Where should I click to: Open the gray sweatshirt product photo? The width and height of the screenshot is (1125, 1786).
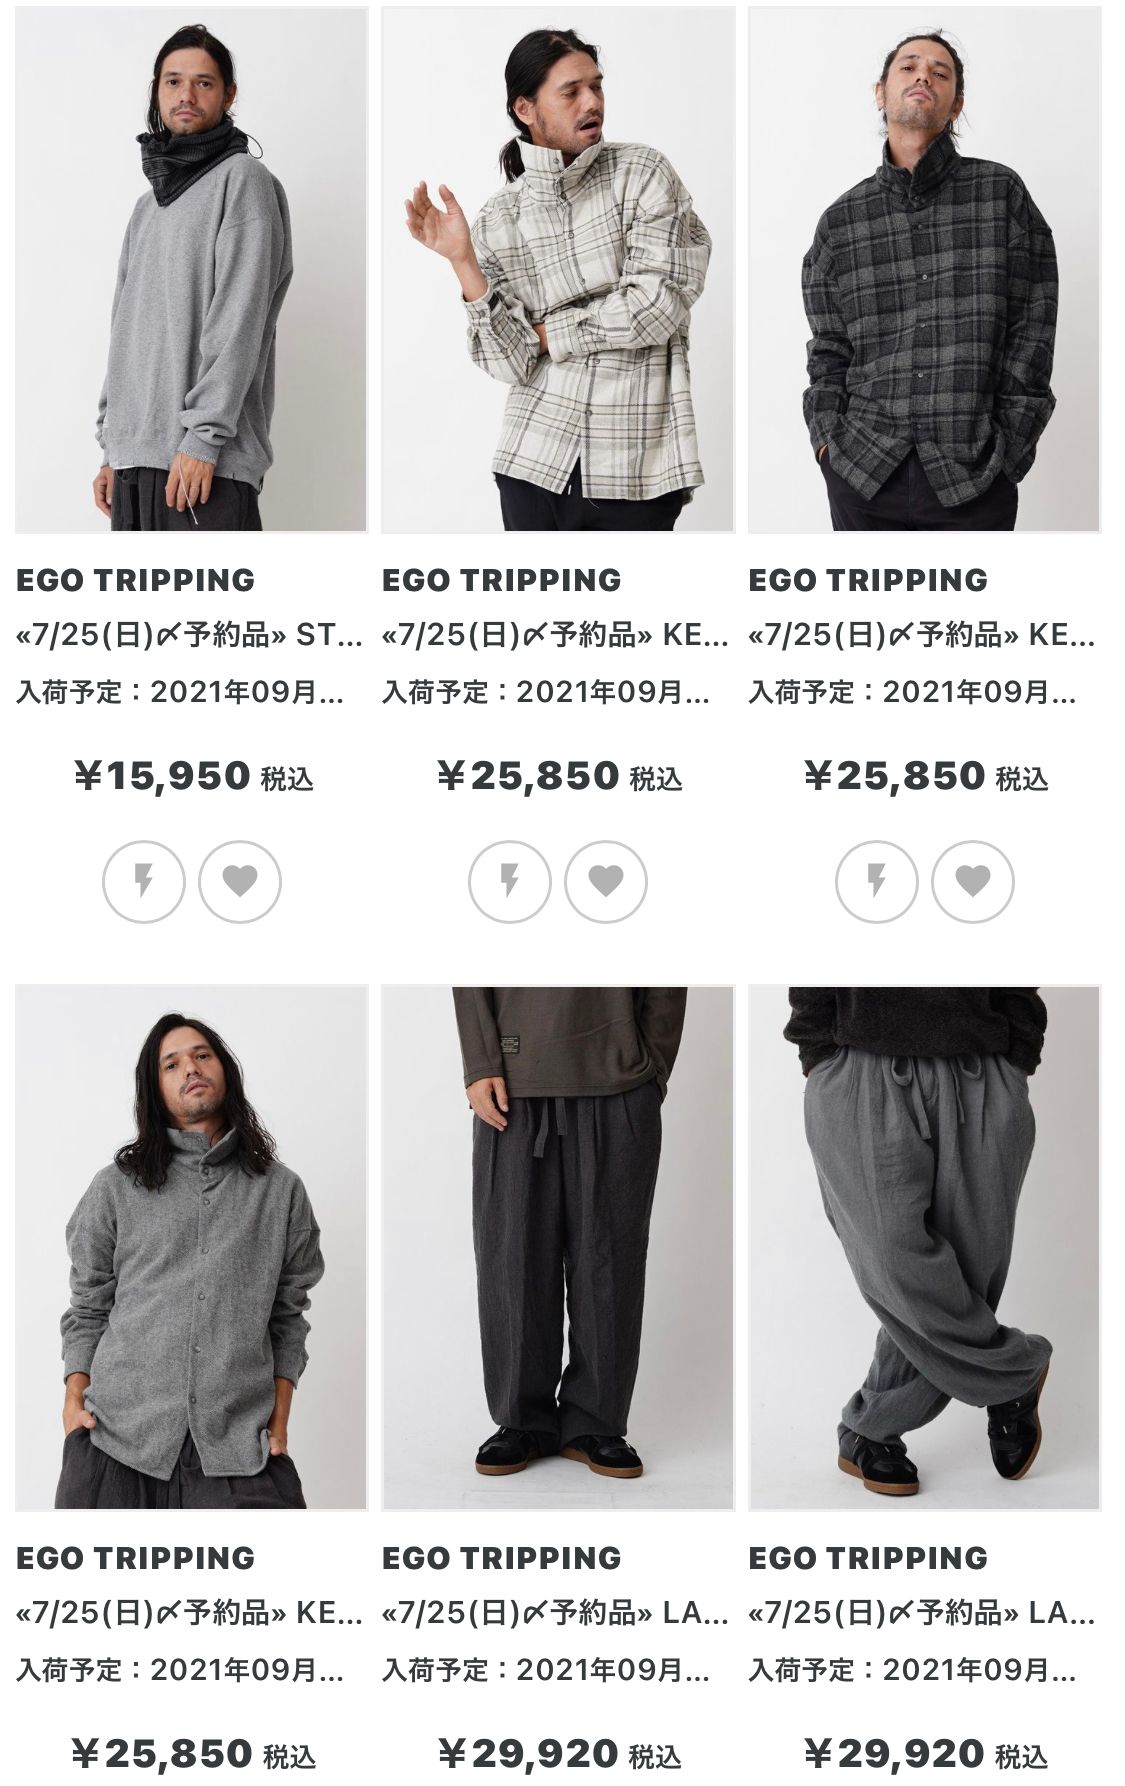191,270
